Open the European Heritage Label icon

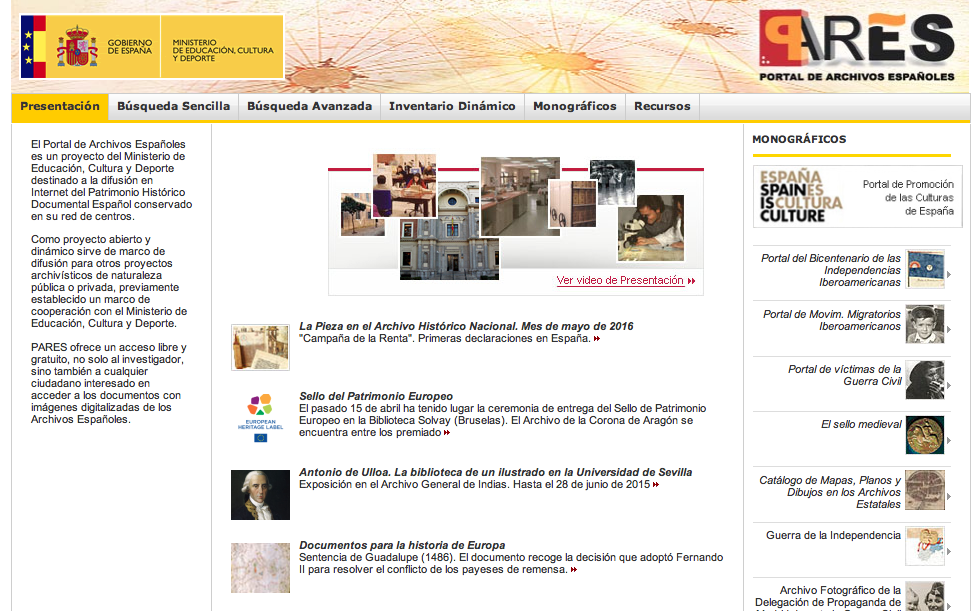tap(260, 415)
